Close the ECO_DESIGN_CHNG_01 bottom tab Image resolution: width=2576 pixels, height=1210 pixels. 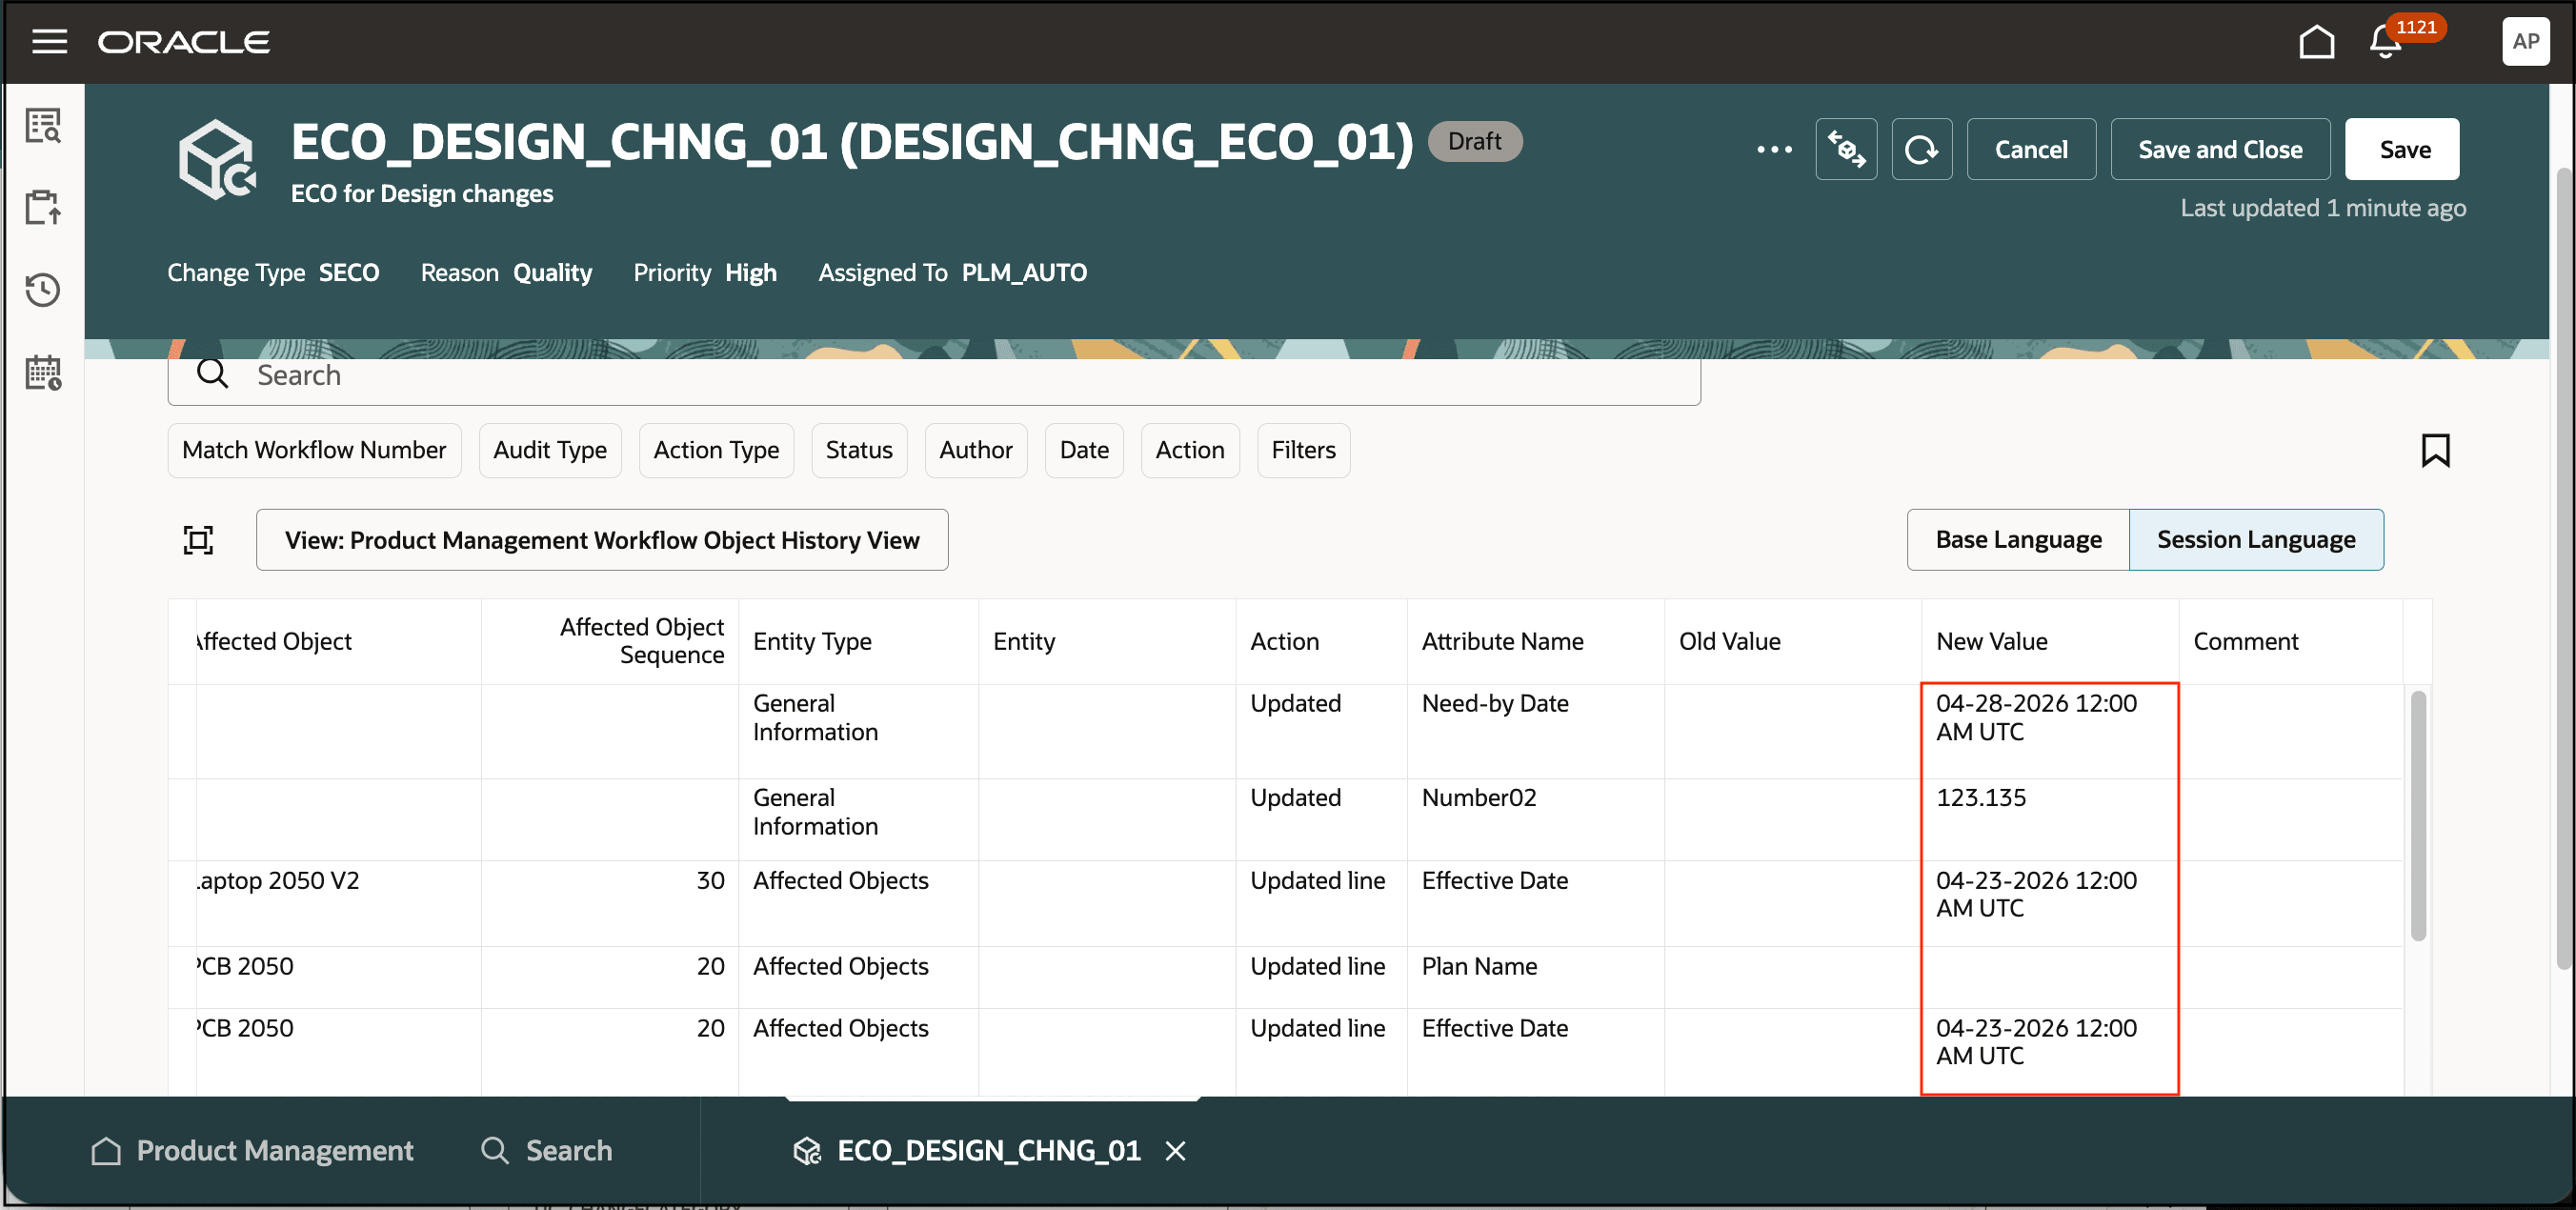point(1175,1151)
